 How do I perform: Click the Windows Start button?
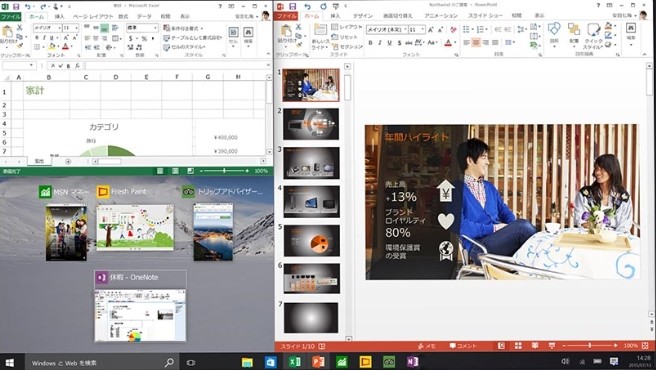pyautogui.click(x=9, y=362)
